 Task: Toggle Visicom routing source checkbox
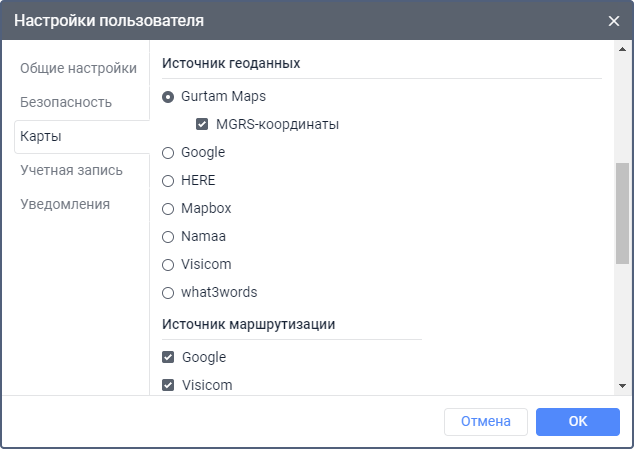(x=168, y=385)
